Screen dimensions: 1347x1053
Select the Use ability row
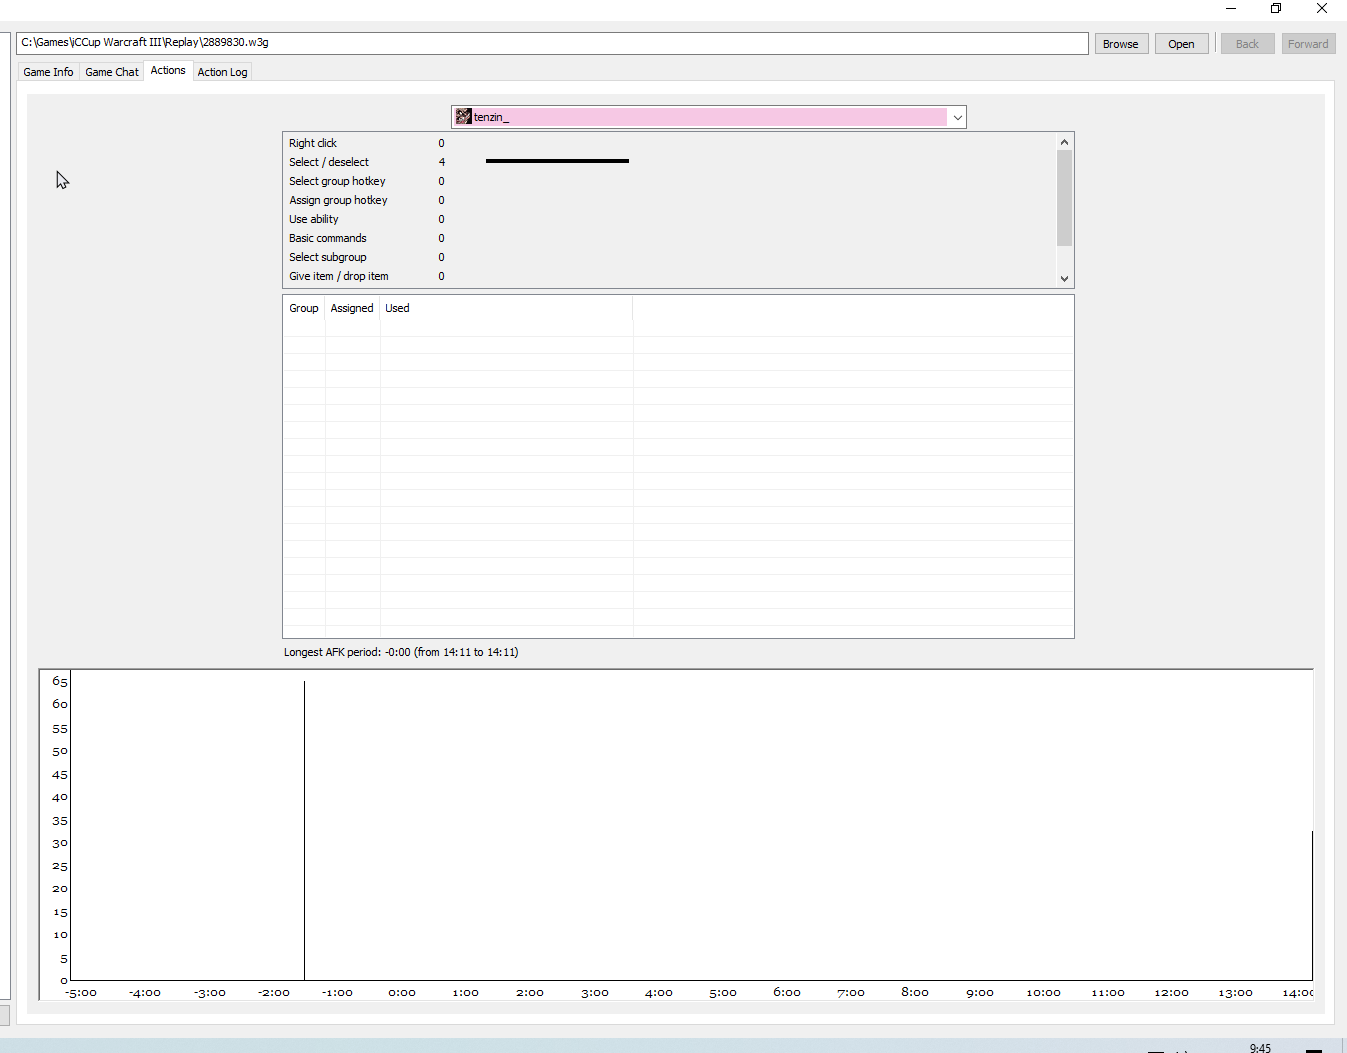(669, 219)
